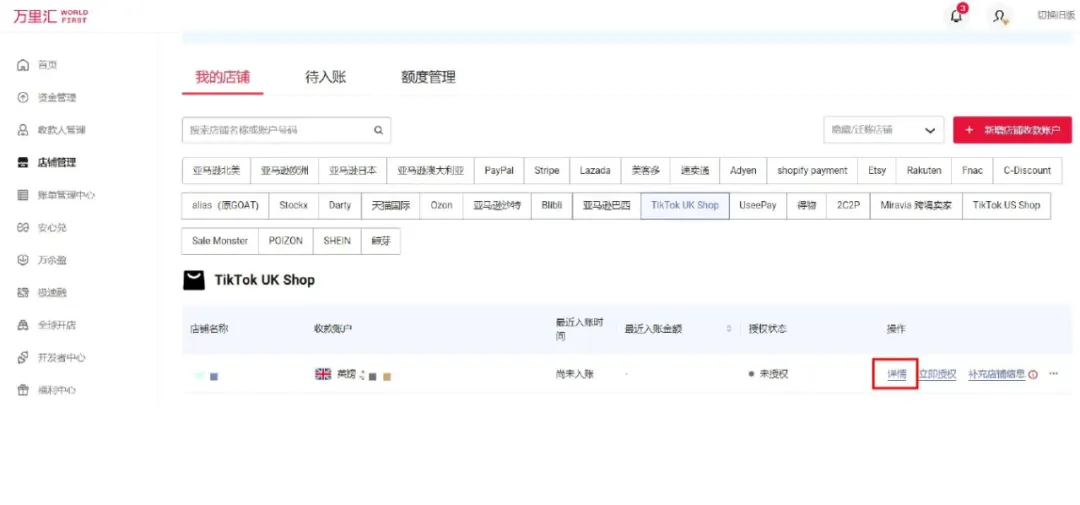Image resolution: width=1080 pixels, height=505 pixels.
Task: Click the user profile avatar icon
Action: click(x=999, y=16)
